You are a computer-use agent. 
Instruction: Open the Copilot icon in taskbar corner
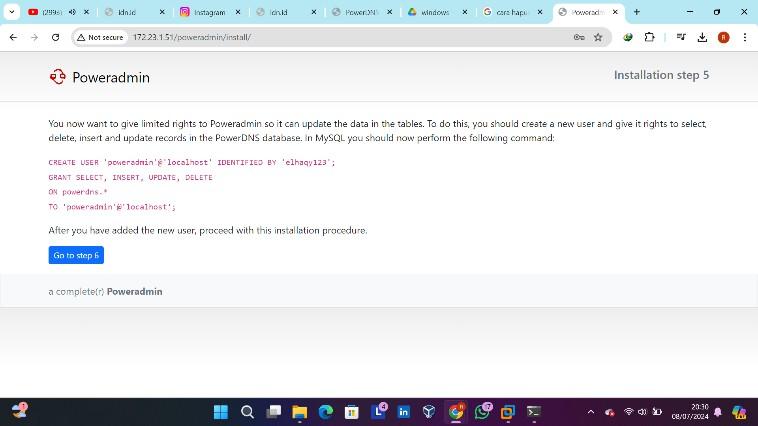pos(739,412)
